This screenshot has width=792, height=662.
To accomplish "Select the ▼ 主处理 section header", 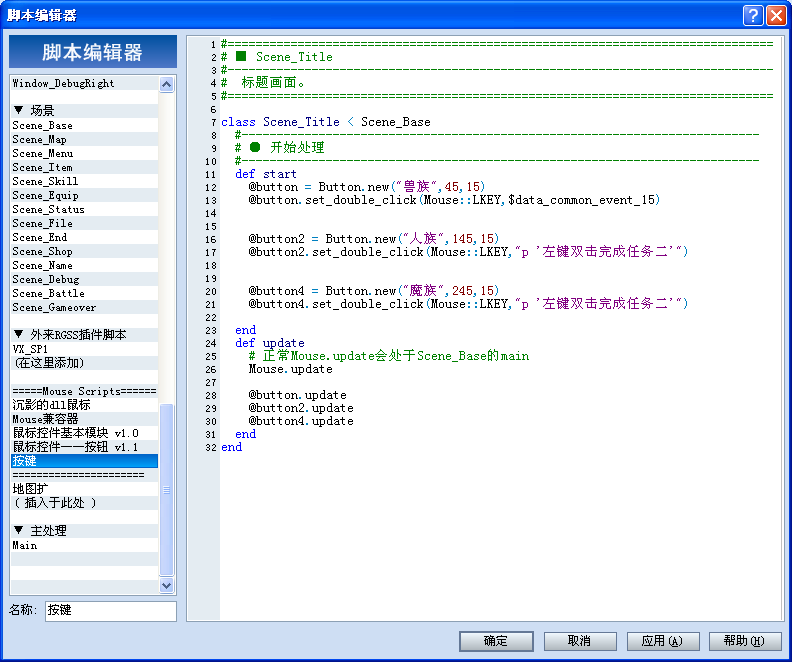I will coord(84,531).
